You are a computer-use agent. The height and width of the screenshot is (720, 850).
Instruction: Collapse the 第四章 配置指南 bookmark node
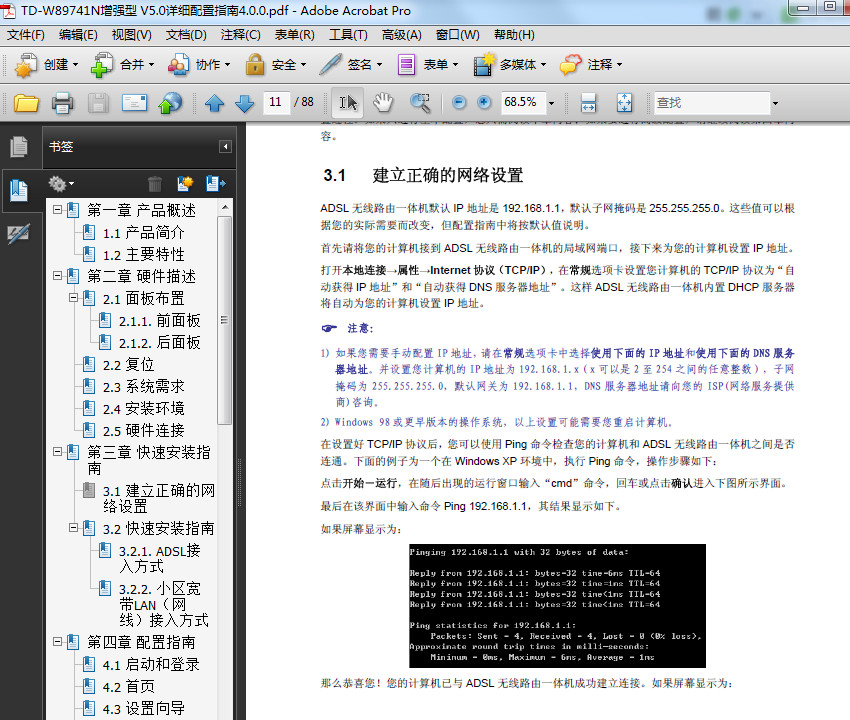coord(57,641)
